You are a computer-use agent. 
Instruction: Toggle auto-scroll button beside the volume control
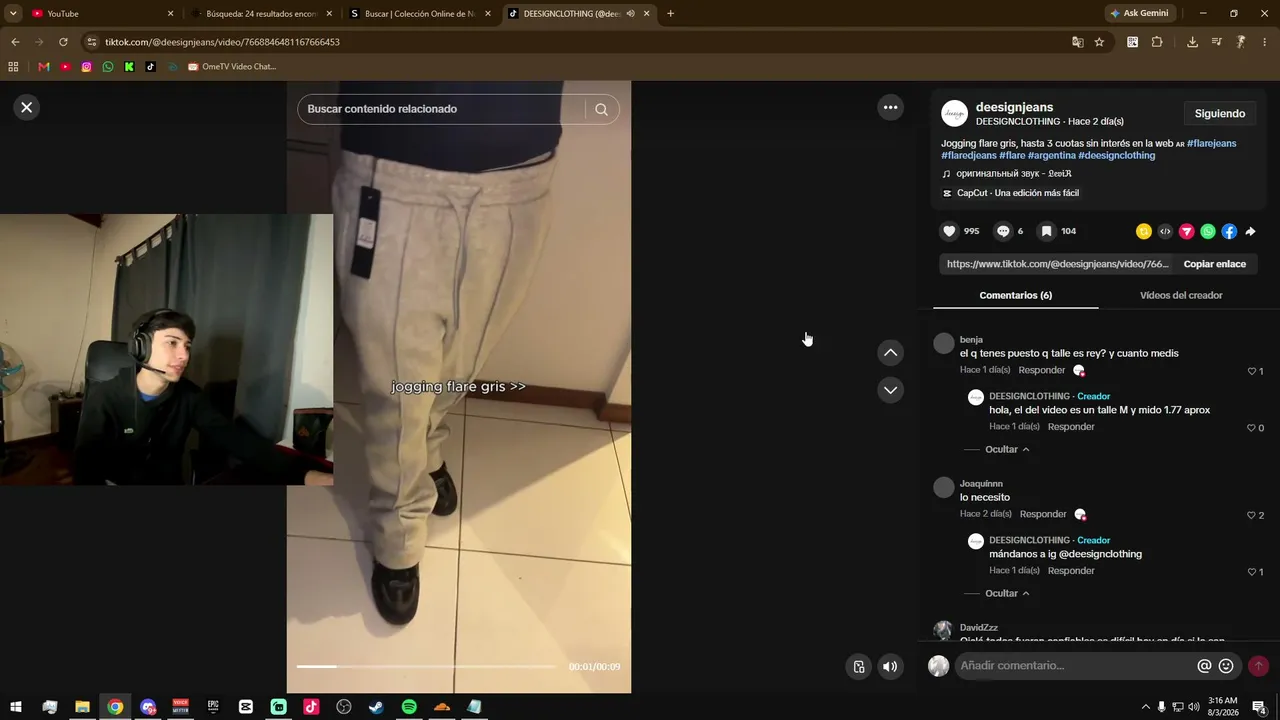[858, 667]
